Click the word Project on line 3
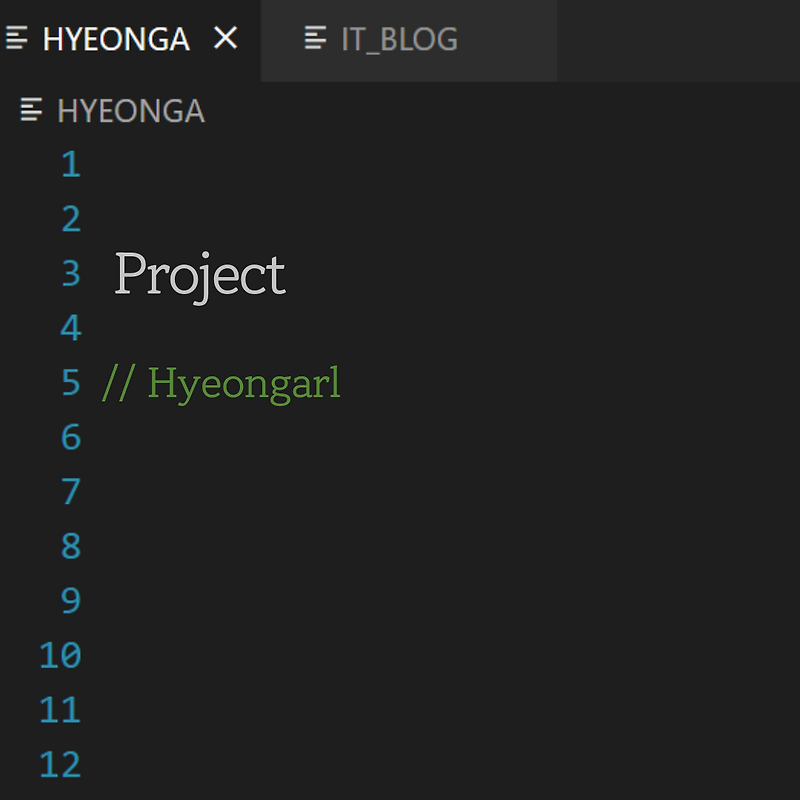 pyautogui.click(x=200, y=277)
